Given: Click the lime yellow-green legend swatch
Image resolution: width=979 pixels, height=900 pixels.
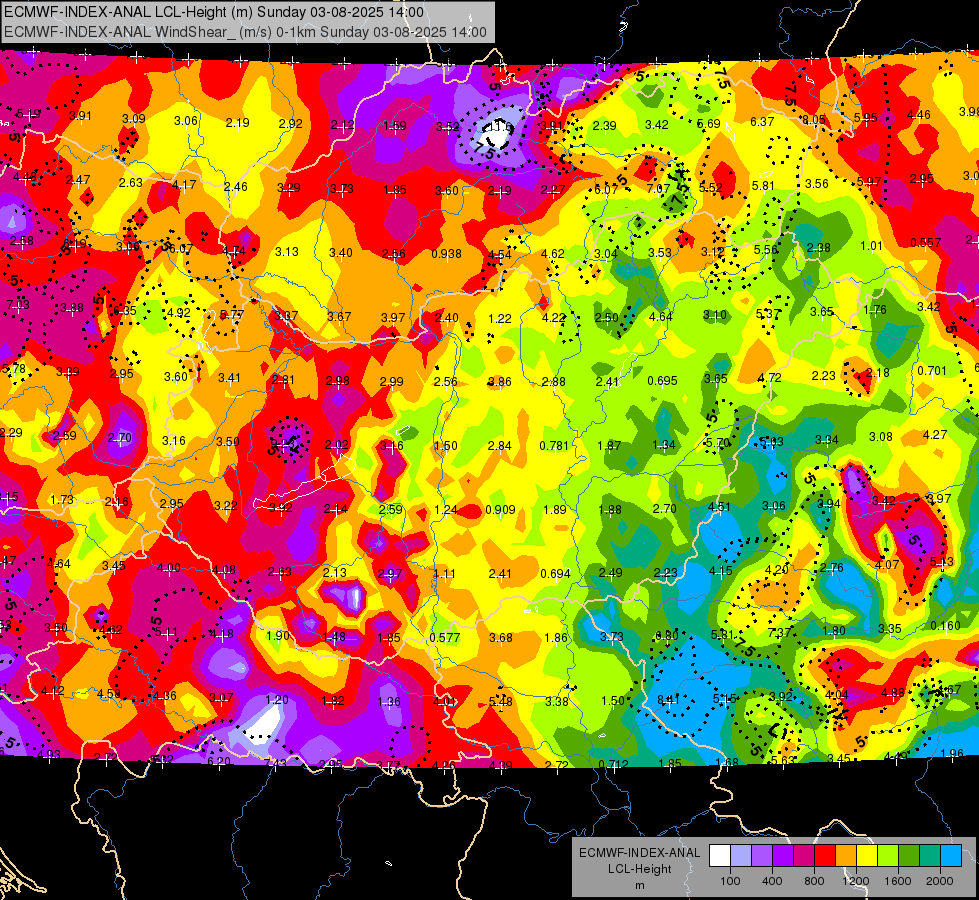Looking at the screenshot, I should point(888,856).
